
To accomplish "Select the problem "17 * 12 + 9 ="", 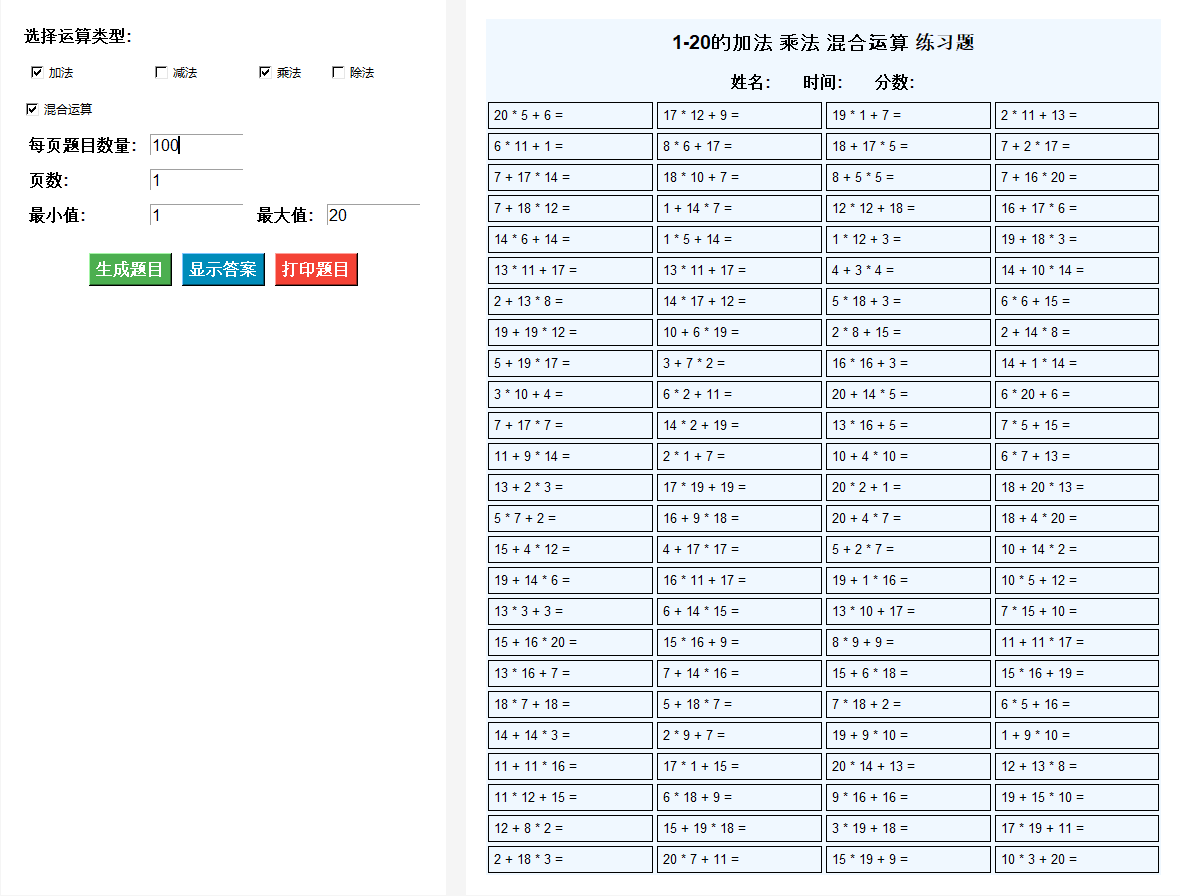I will 739,115.
